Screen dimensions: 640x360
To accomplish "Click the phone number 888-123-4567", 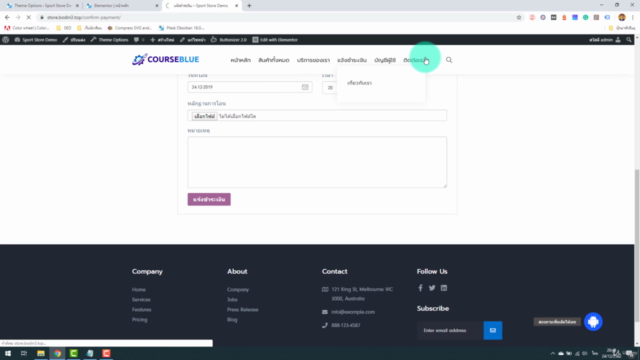I will coord(346,325).
